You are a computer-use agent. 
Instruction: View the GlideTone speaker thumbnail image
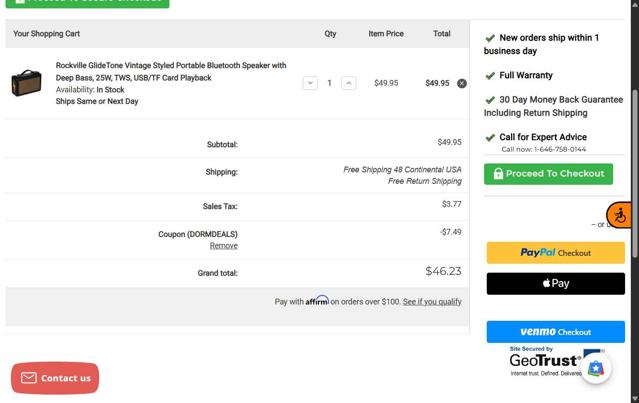click(26, 83)
